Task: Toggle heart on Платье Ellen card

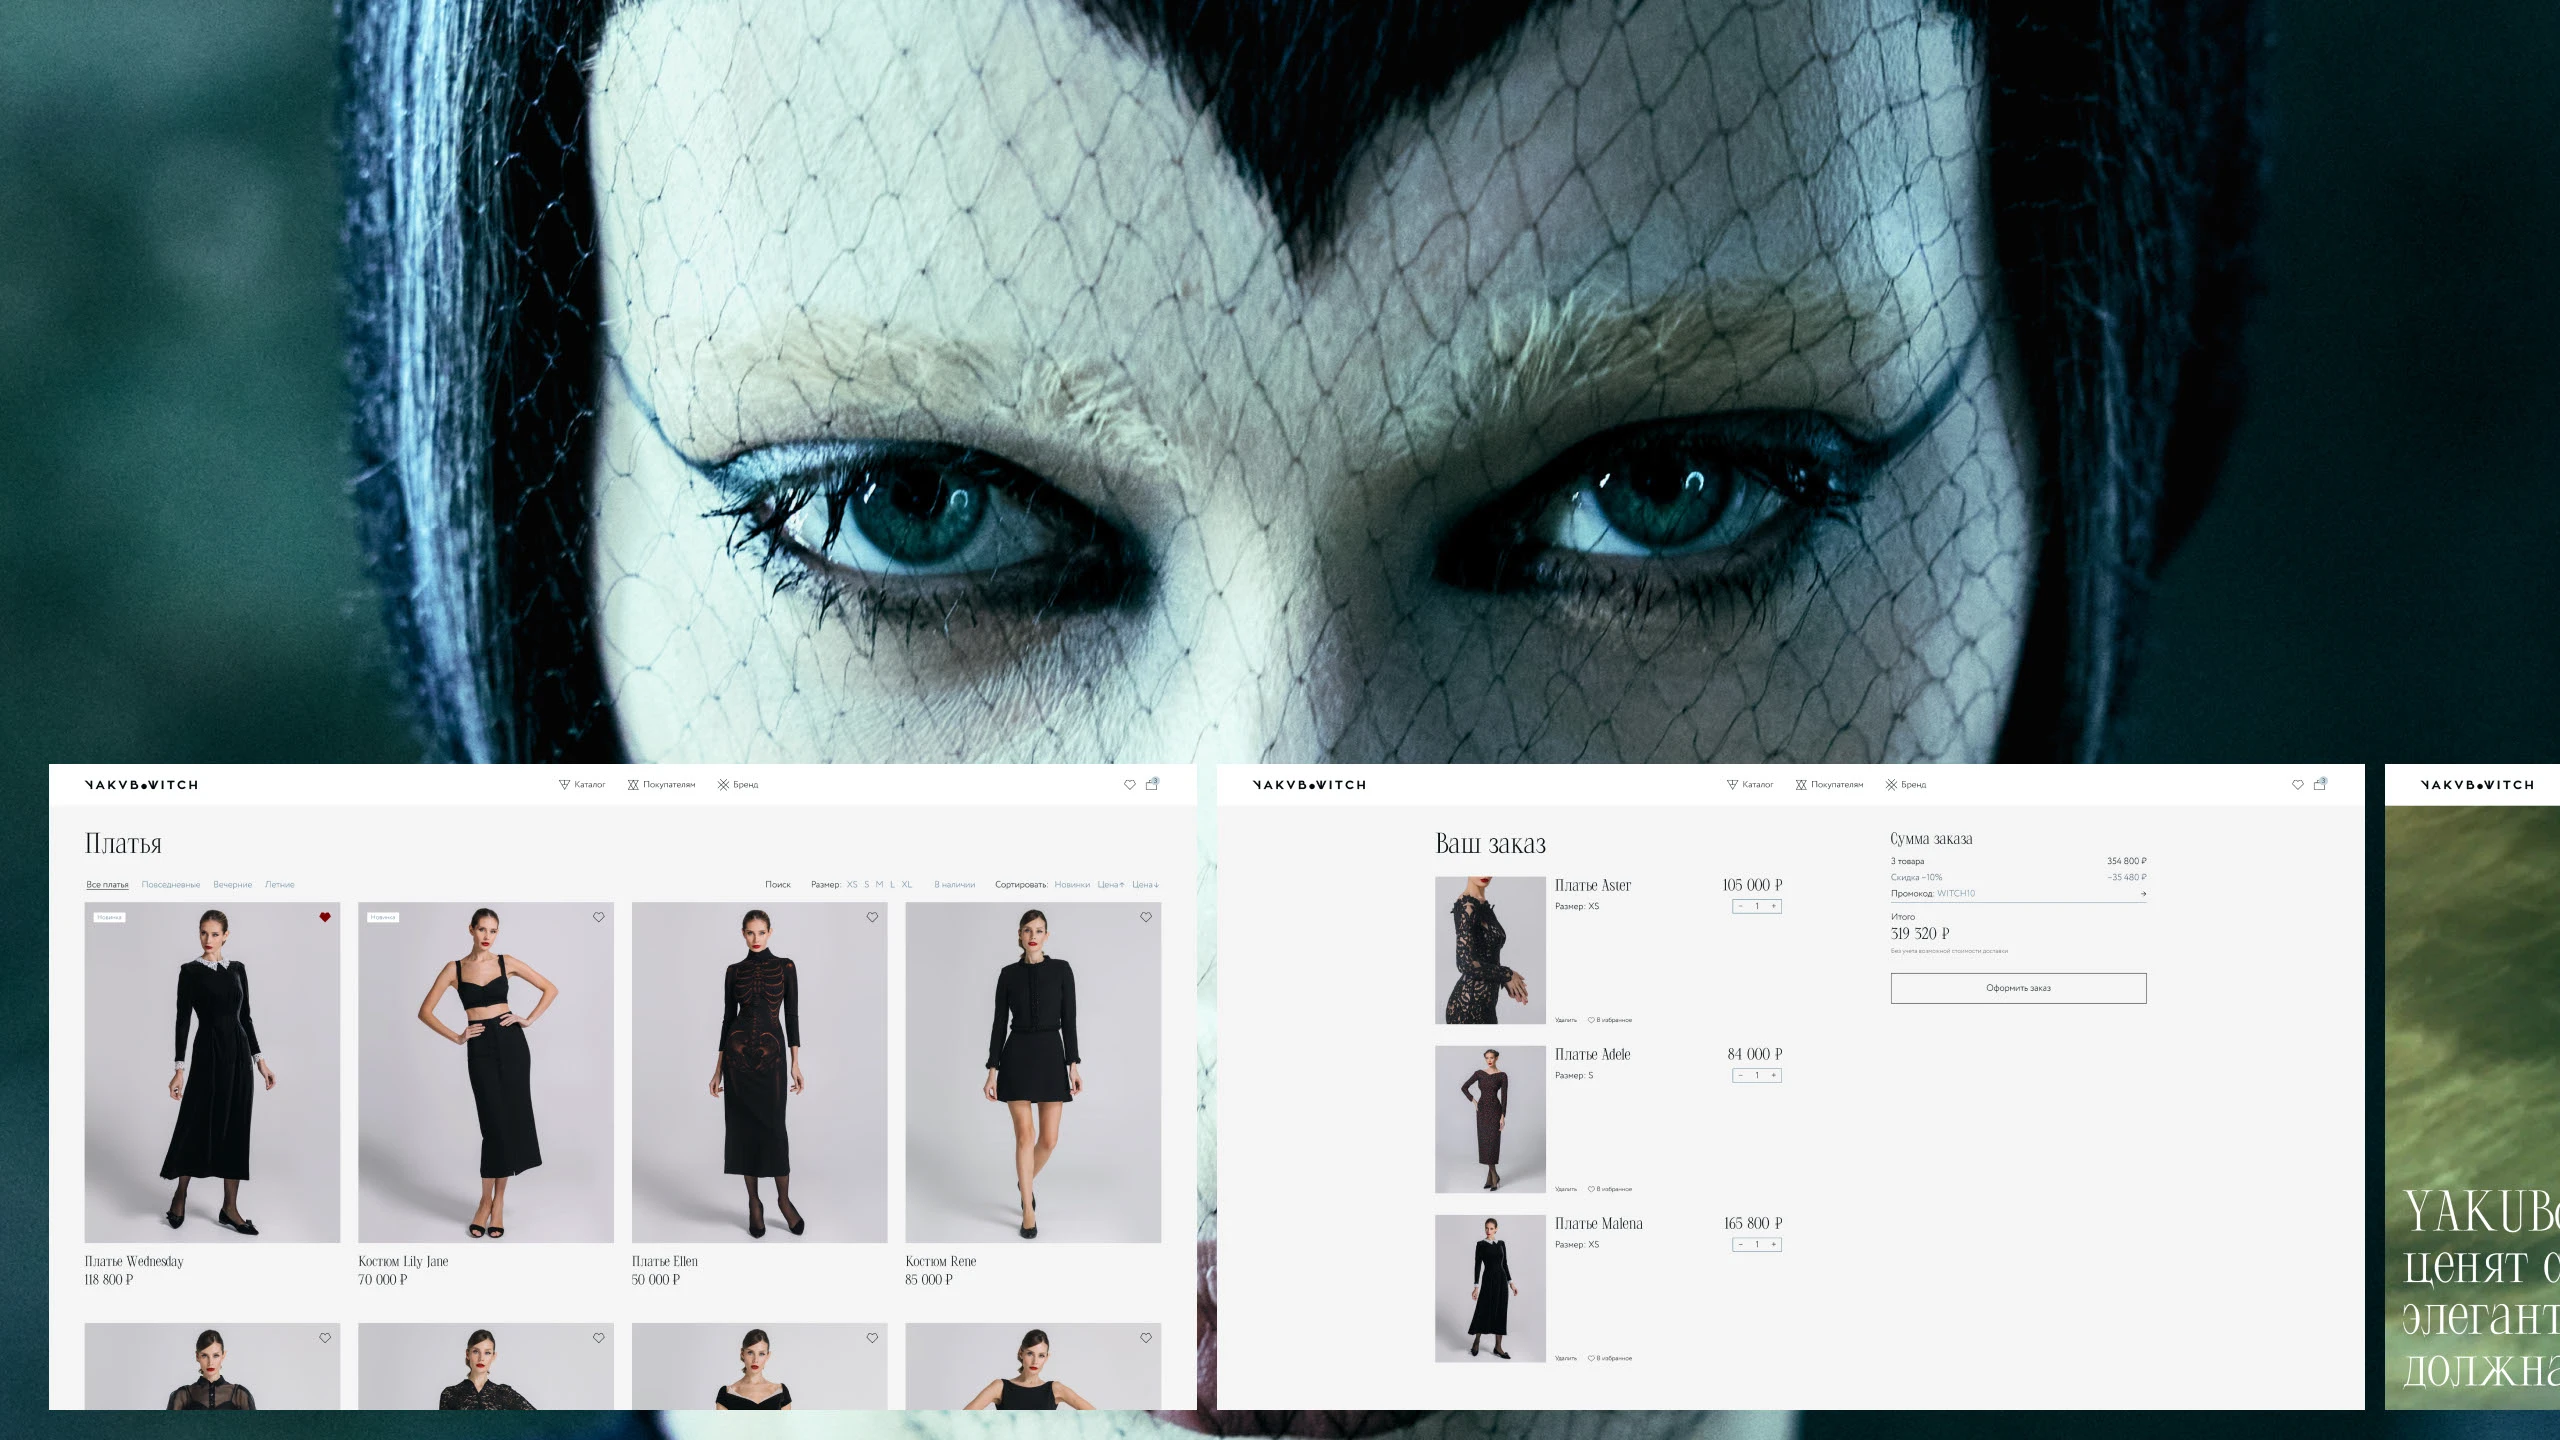Action: pyautogui.click(x=872, y=917)
